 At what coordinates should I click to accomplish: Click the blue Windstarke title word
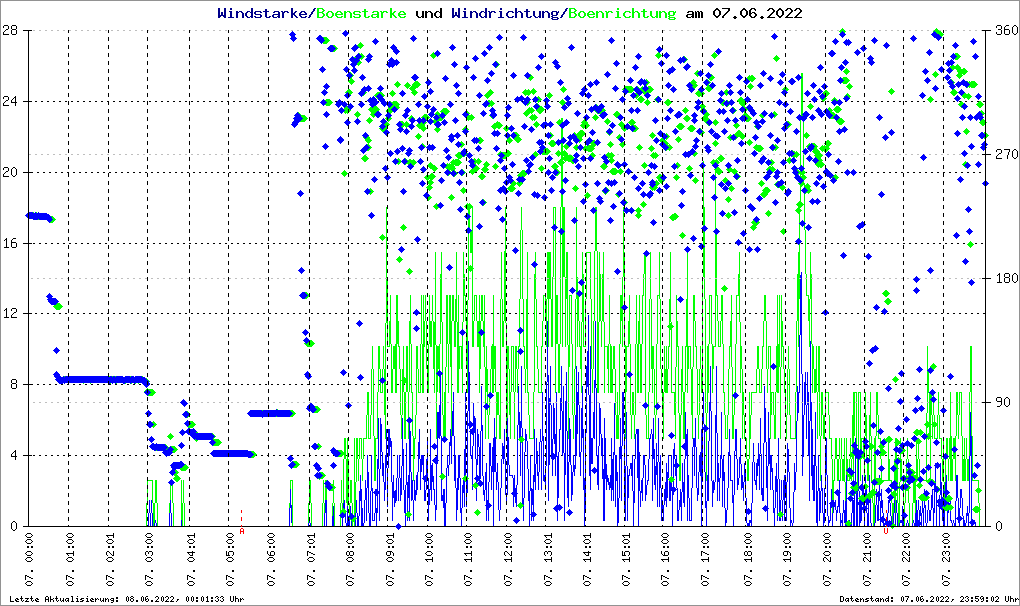click(x=264, y=13)
